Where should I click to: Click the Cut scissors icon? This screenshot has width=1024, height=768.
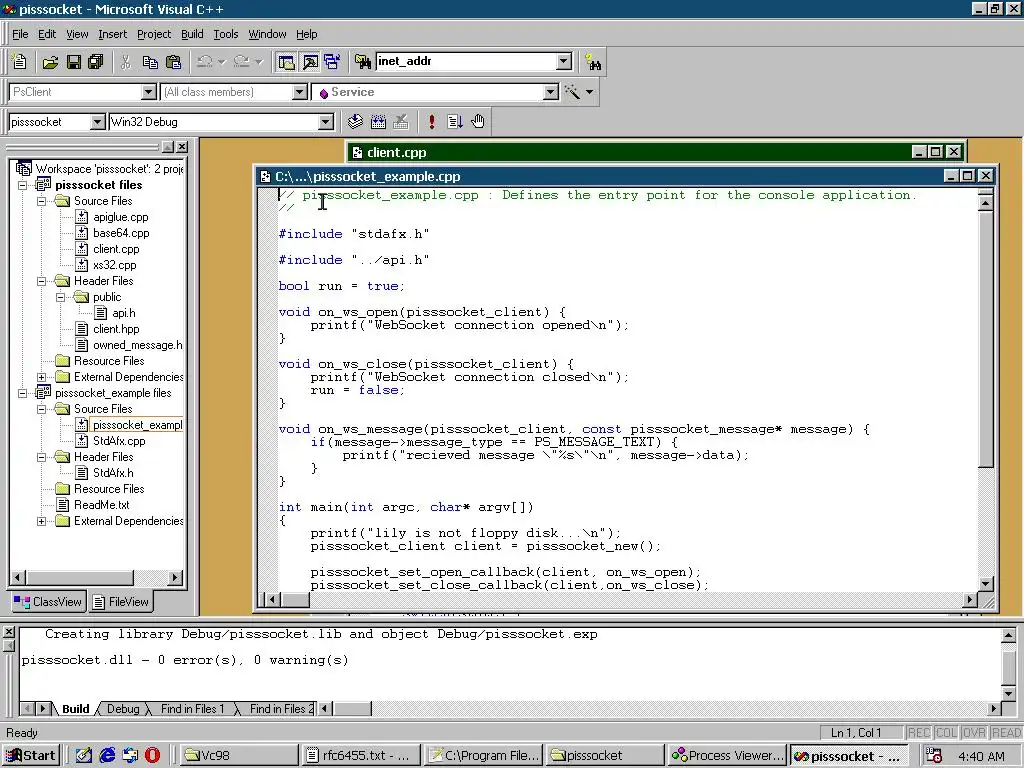click(x=126, y=62)
